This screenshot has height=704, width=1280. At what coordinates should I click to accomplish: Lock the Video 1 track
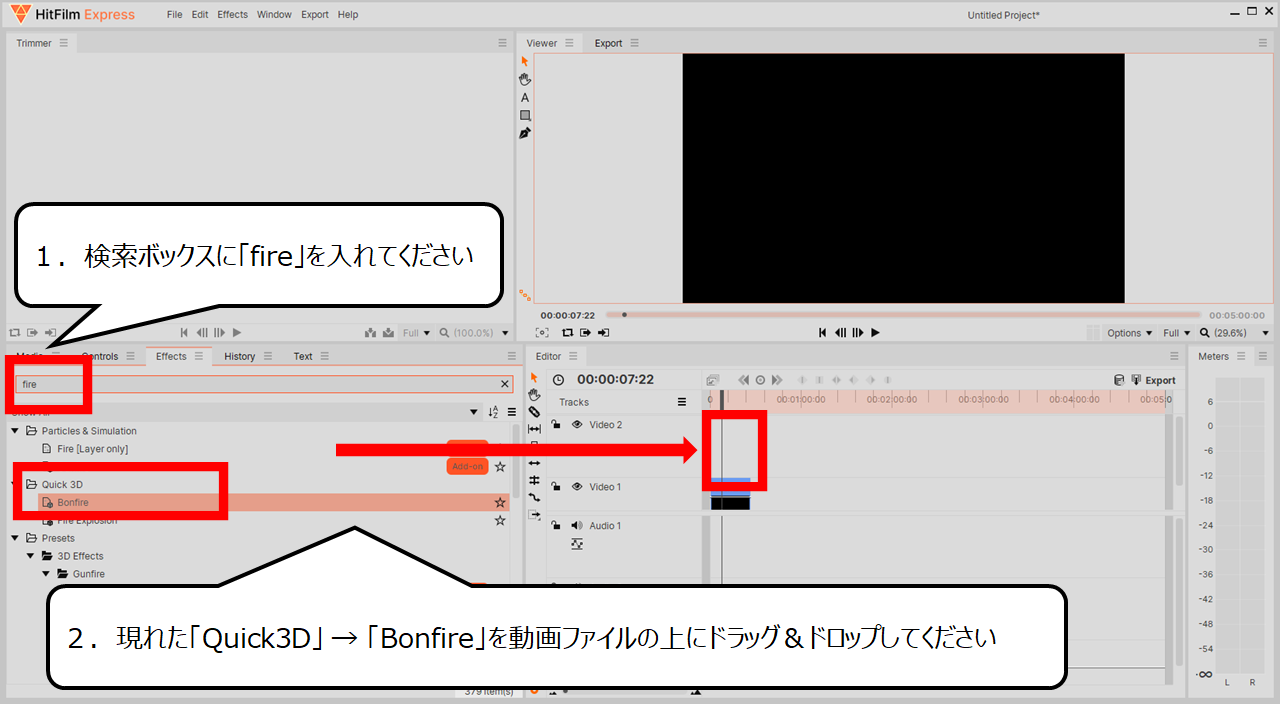(556, 487)
